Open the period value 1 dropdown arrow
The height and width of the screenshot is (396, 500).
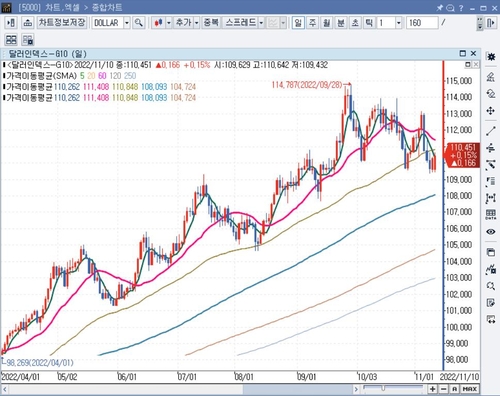399,23
